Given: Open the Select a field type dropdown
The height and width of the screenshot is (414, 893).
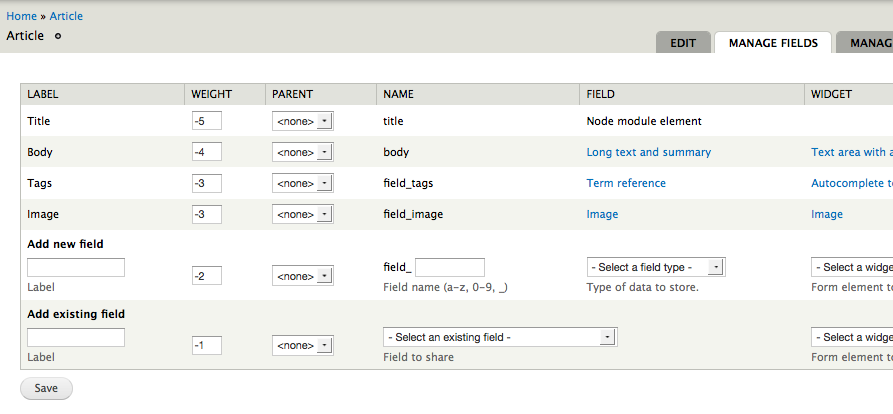Looking at the screenshot, I should (655, 267).
